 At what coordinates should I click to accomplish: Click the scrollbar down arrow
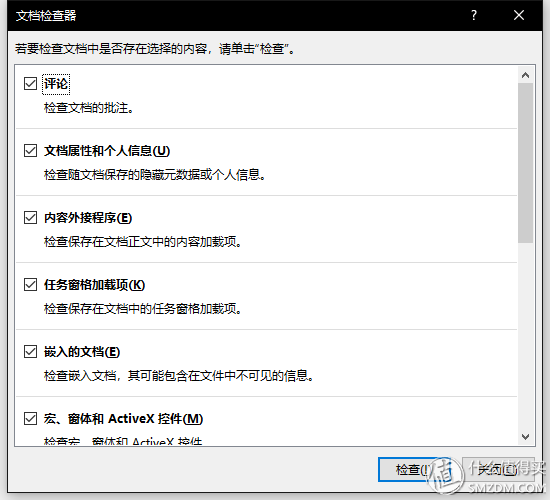click(525, 436)
